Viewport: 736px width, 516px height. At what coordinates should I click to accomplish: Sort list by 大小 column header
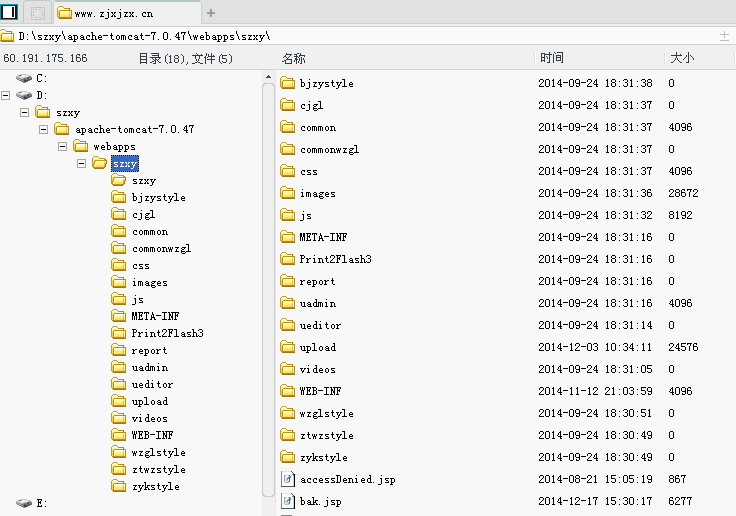tap(682, 58)
